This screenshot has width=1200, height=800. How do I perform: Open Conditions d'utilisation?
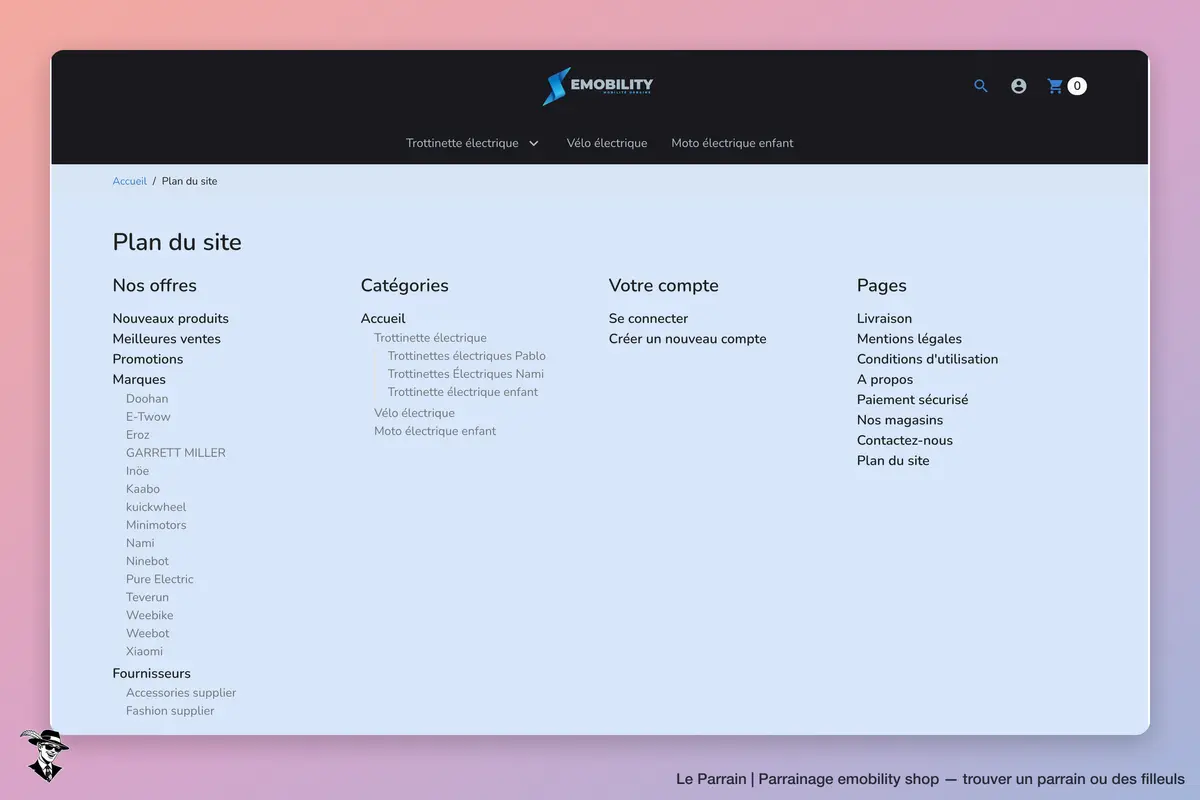coord(928,359)
